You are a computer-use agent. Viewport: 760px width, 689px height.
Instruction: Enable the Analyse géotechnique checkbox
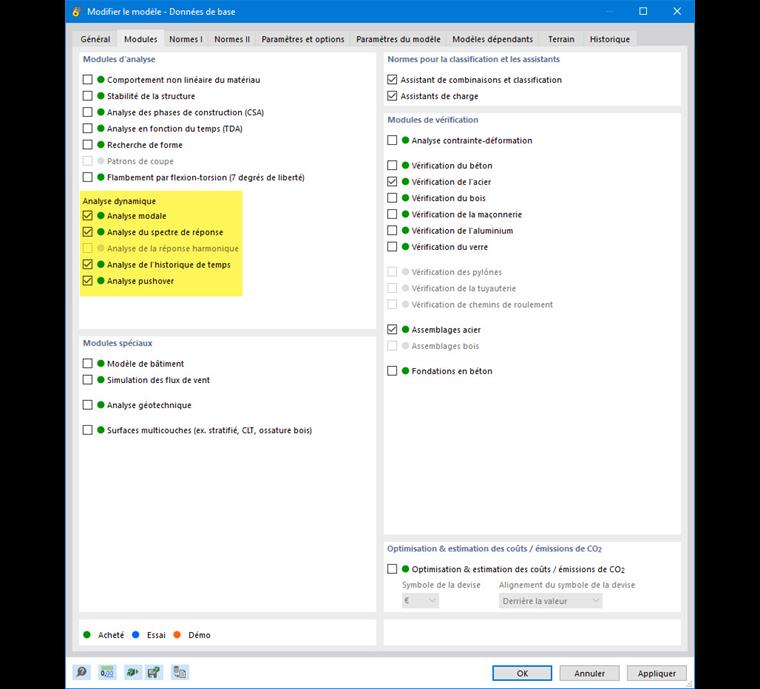(87, 405)
